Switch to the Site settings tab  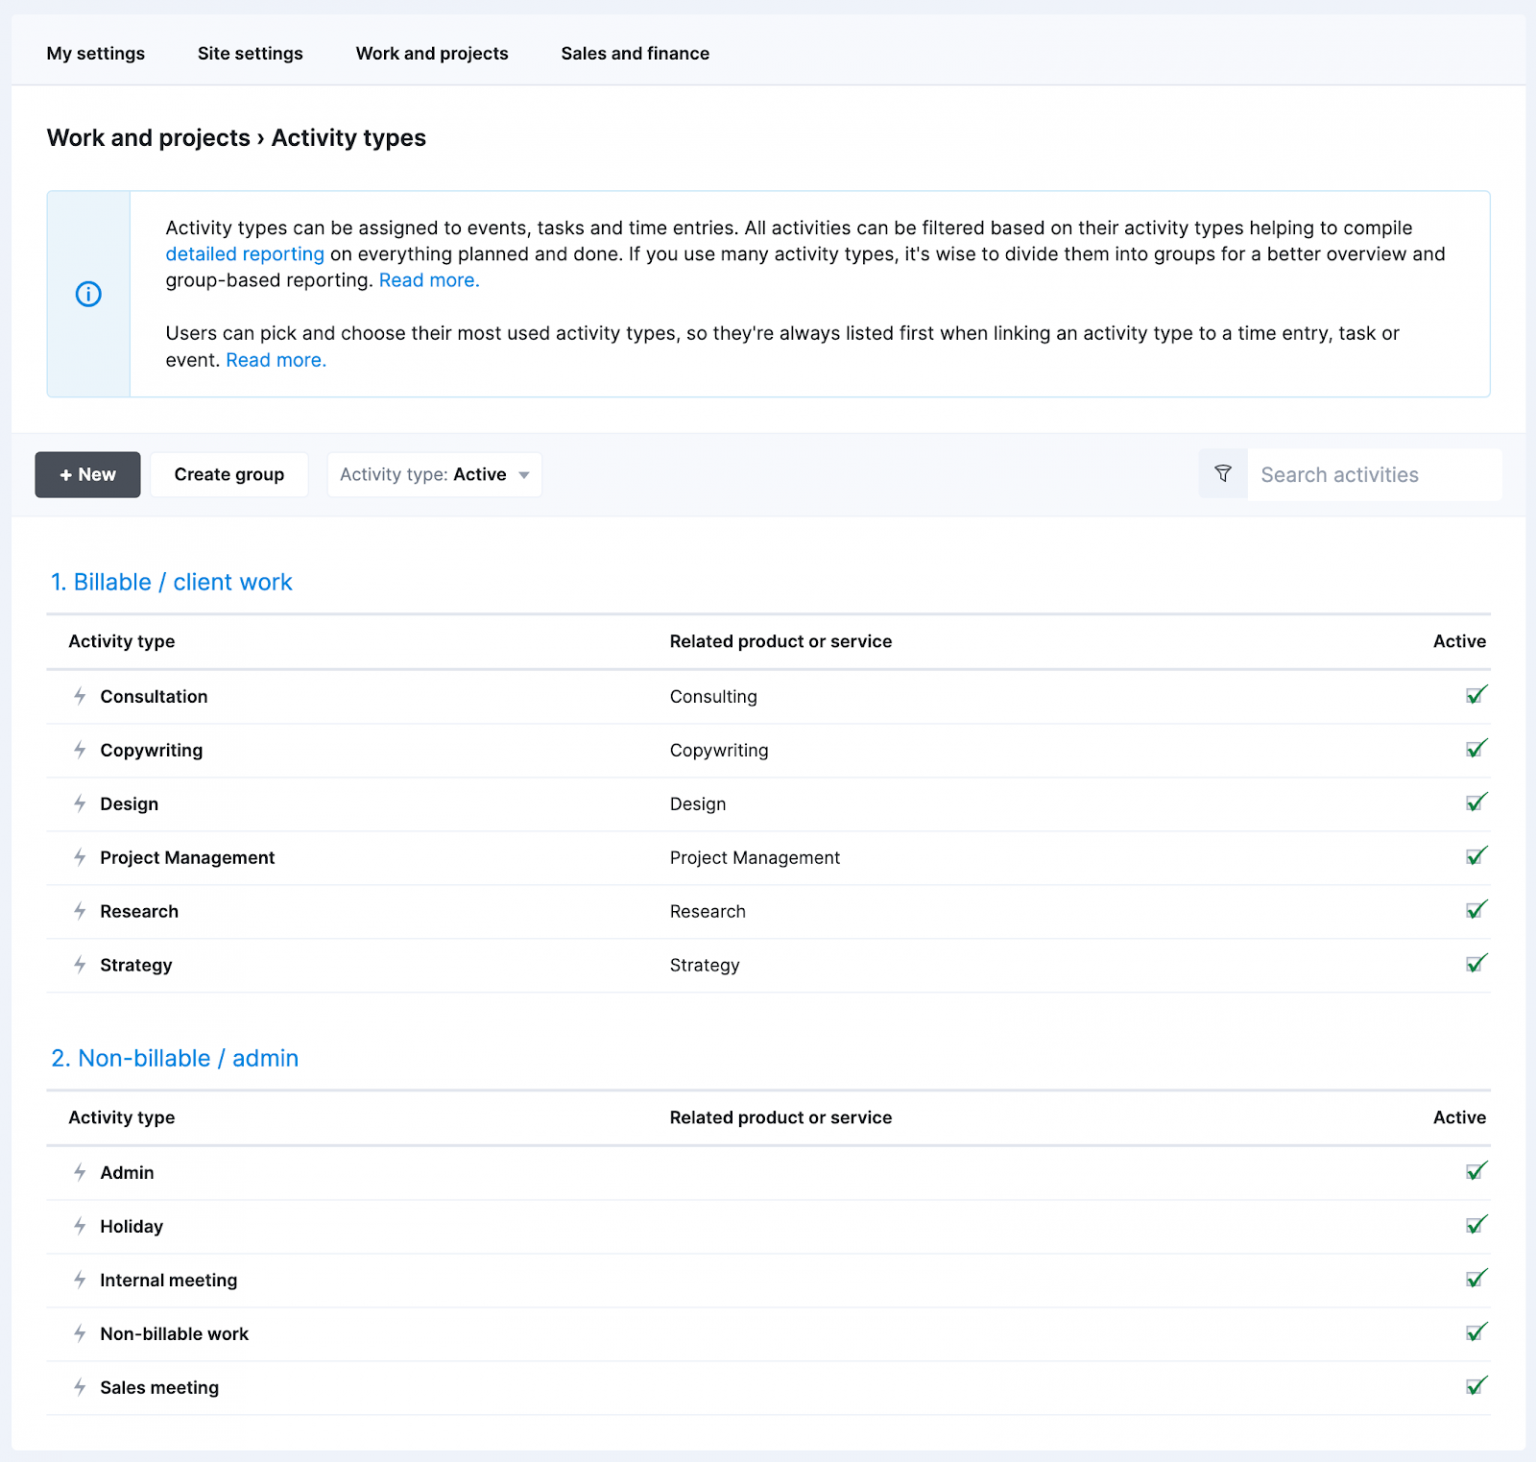250,54
